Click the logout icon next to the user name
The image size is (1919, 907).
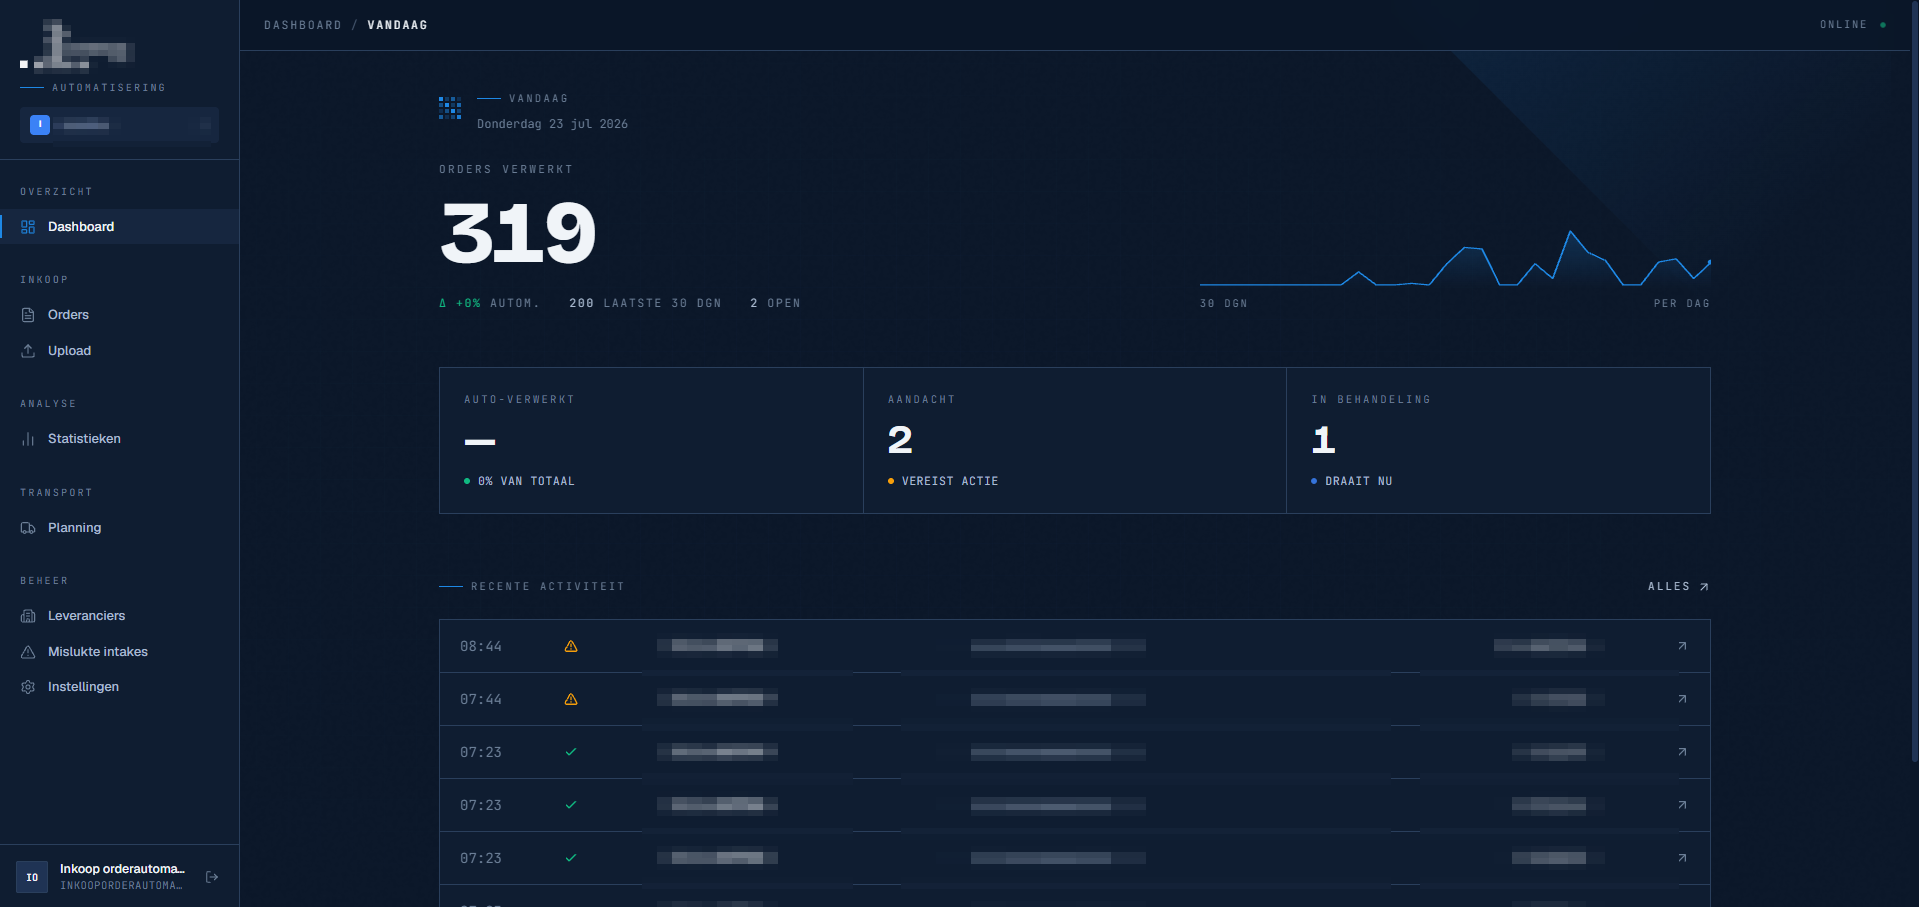pos(212,877)
